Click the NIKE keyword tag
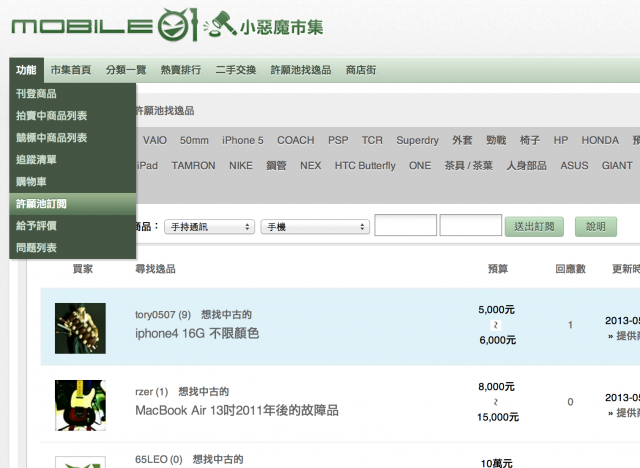This screenshot has width=640, height=468. coord(241,166)
